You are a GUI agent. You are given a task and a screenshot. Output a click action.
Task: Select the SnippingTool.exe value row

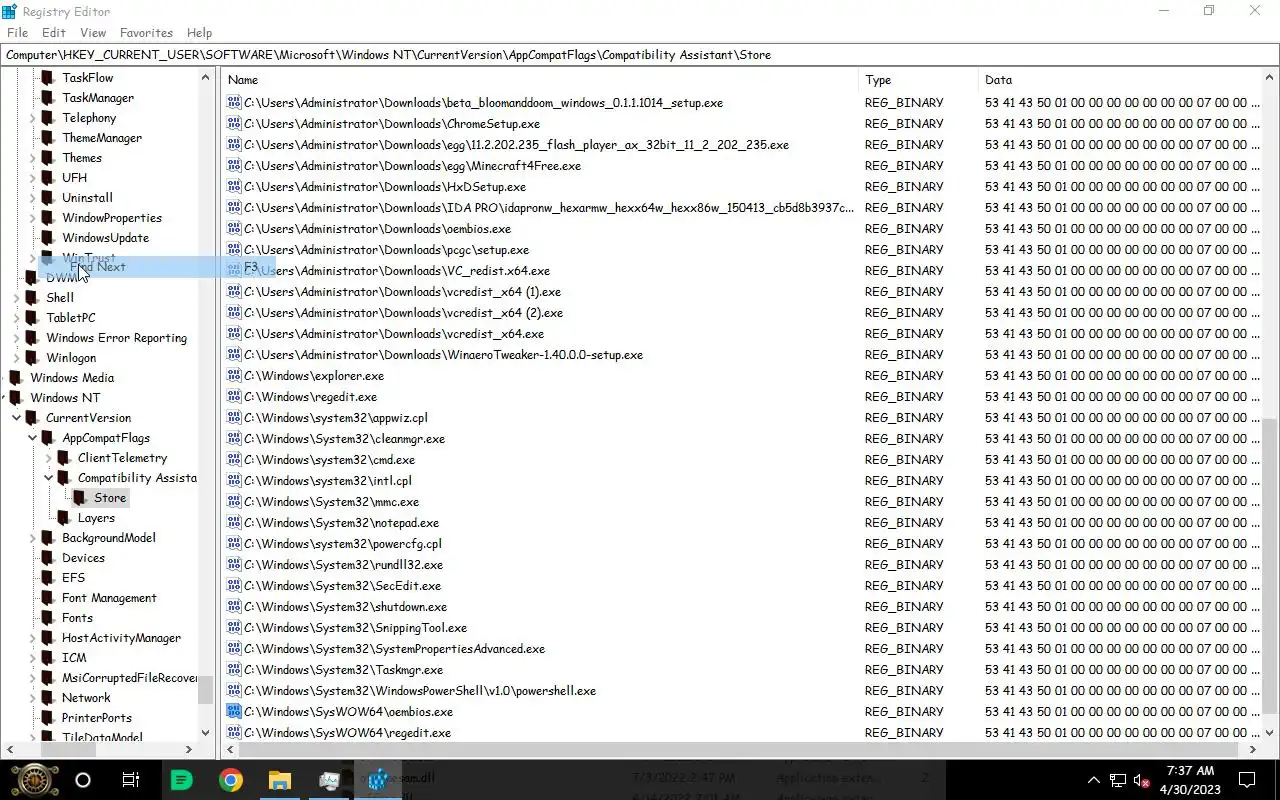pyautogui.click(x=742, y=628)
